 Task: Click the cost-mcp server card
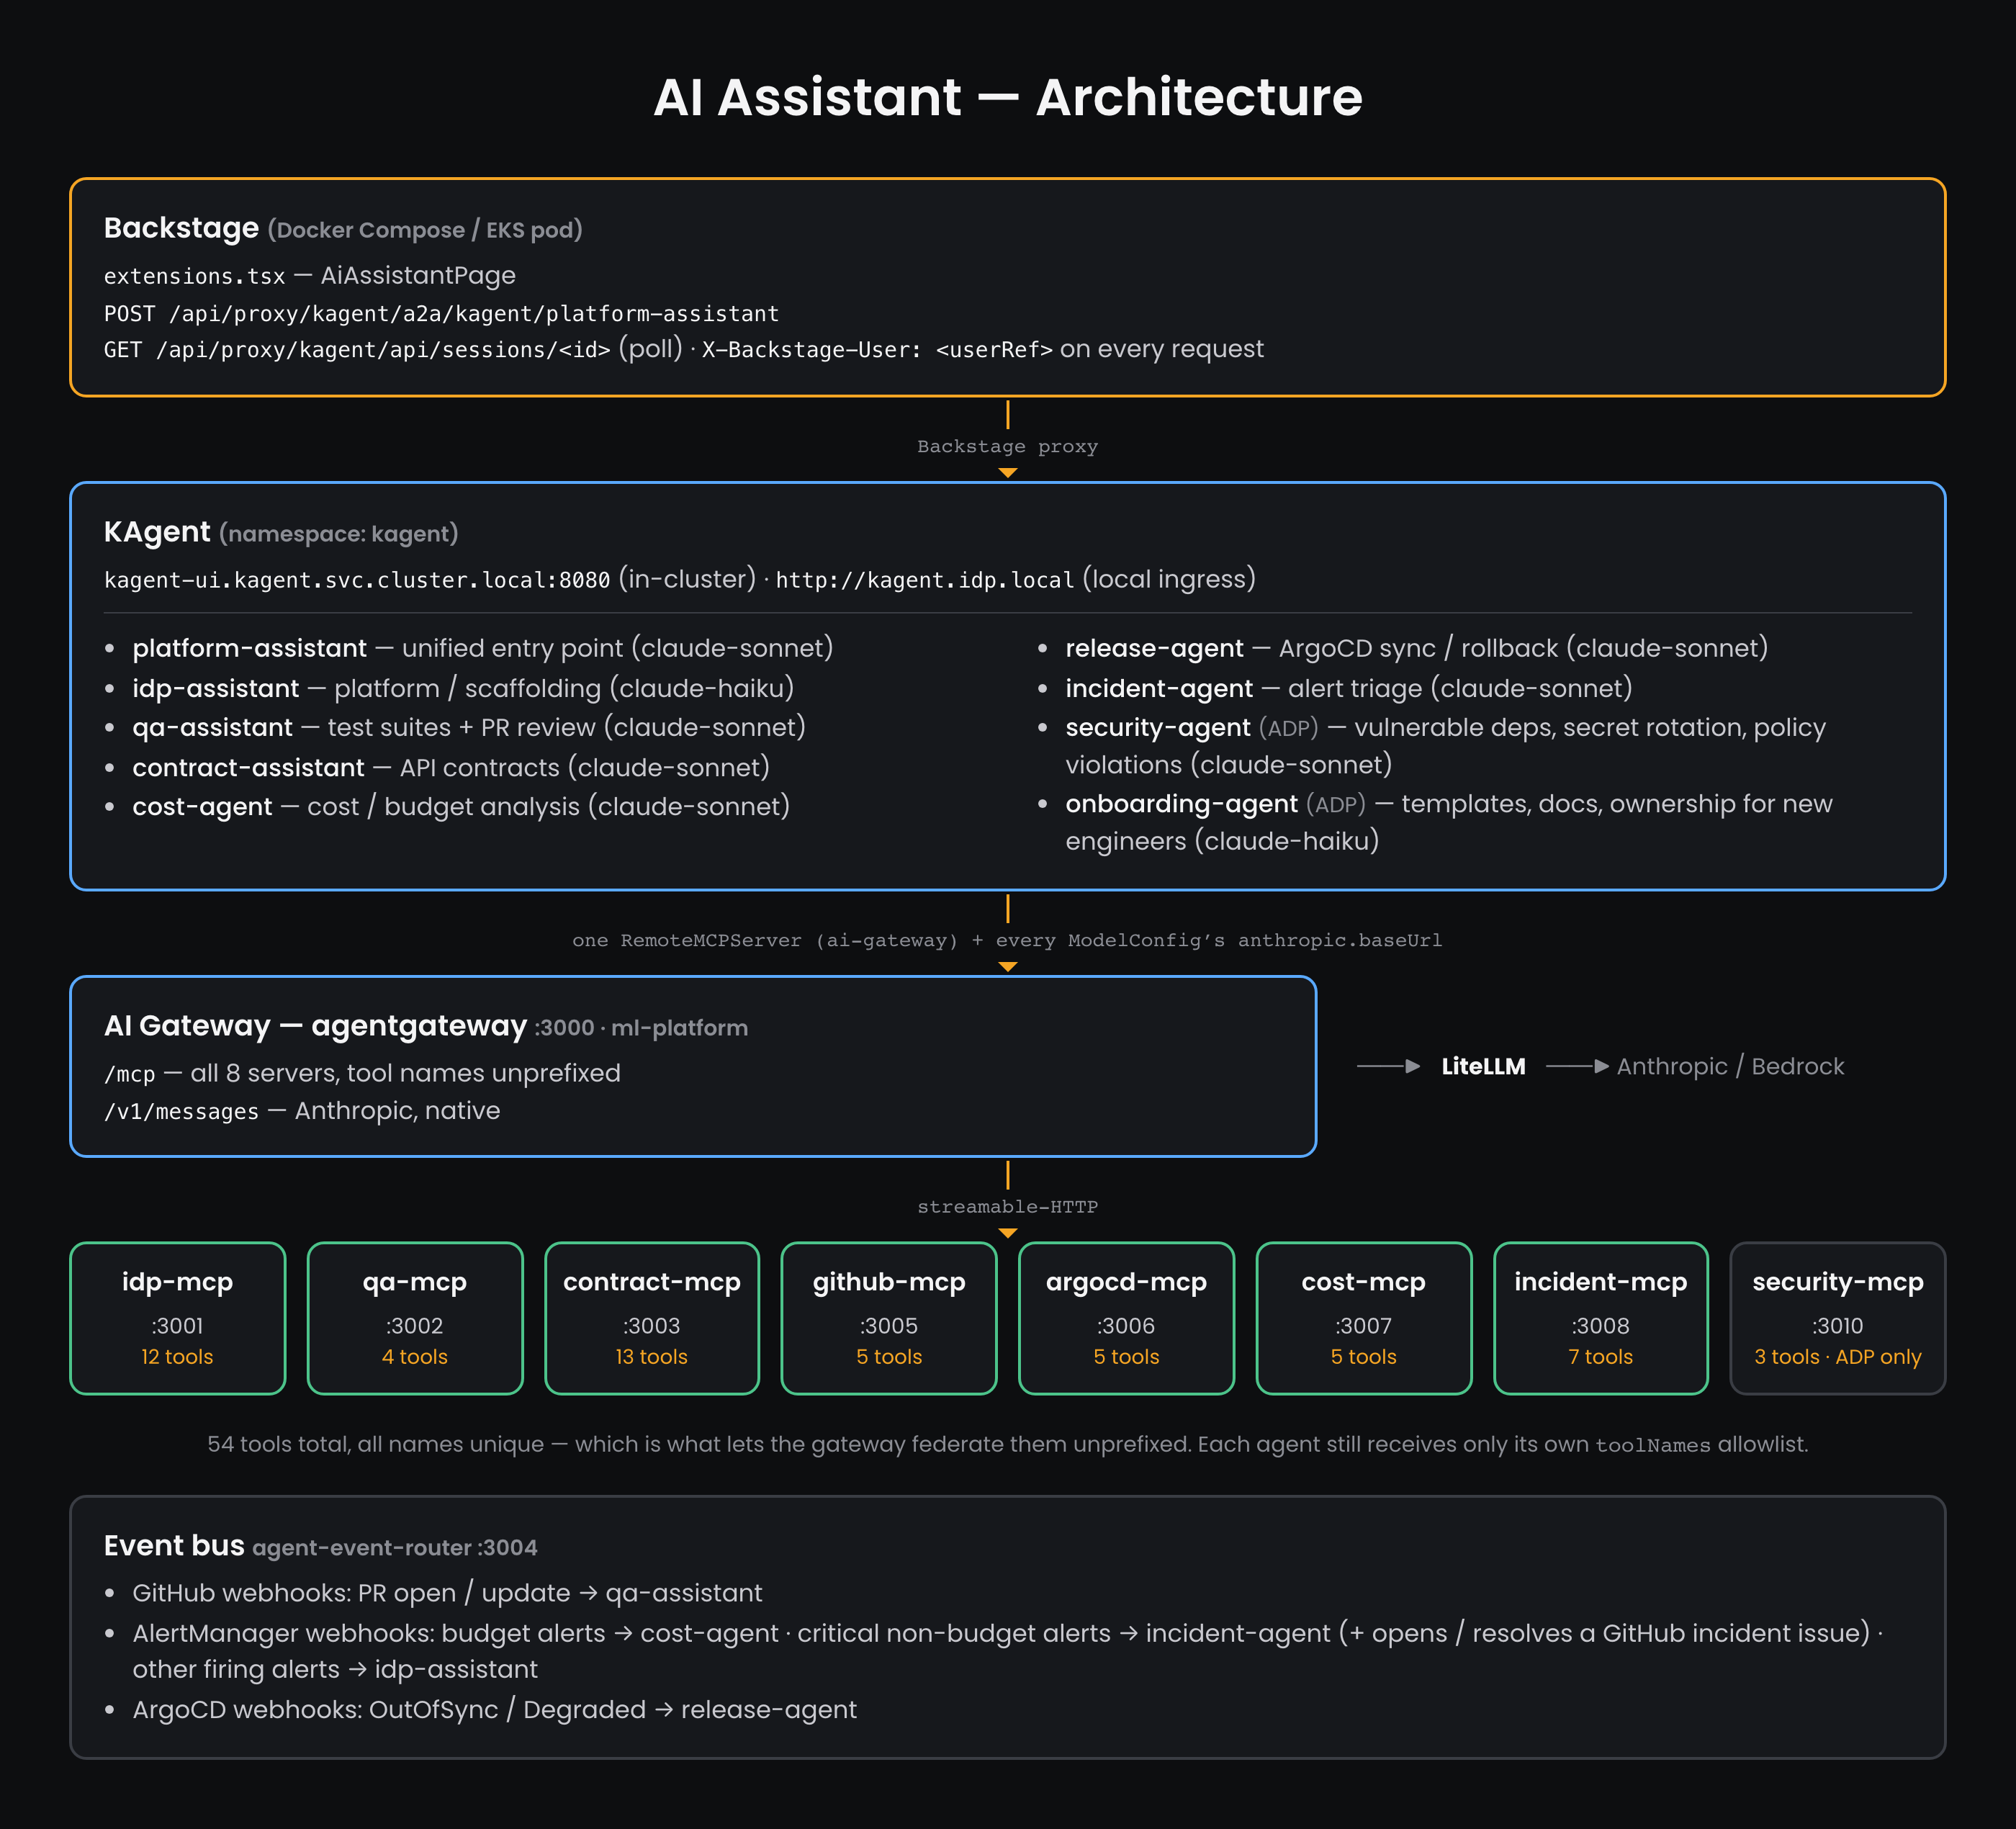pos(1363,1318)
